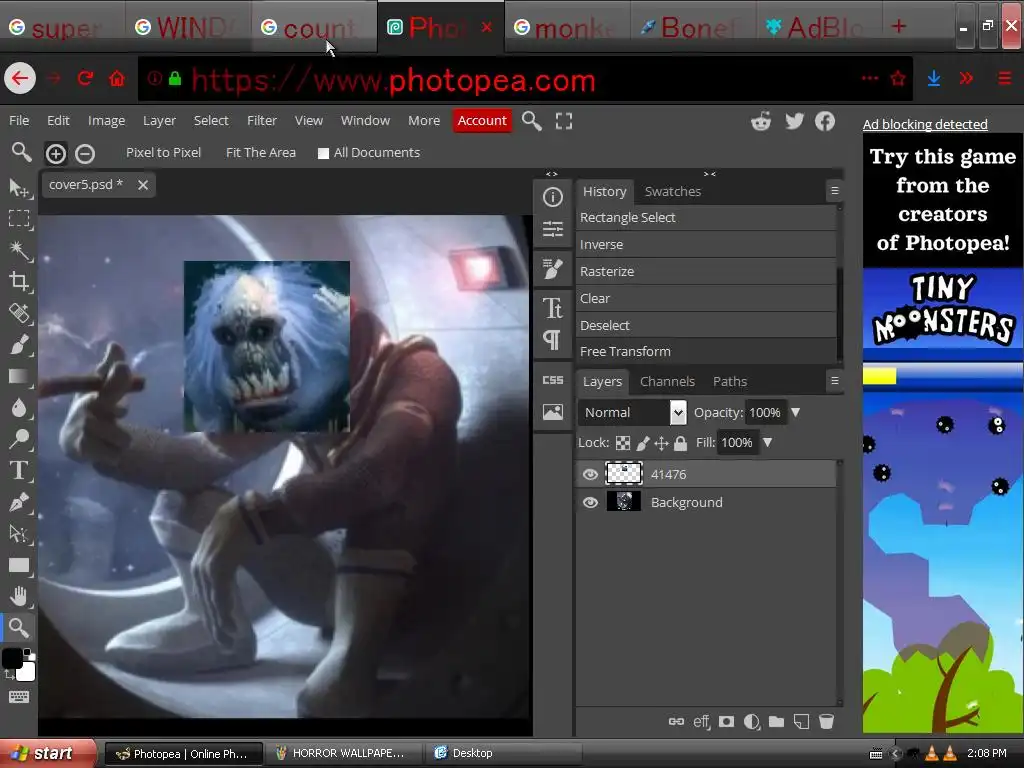
Task: Select the Spot Healing tool
Action: tap(19, 313)
